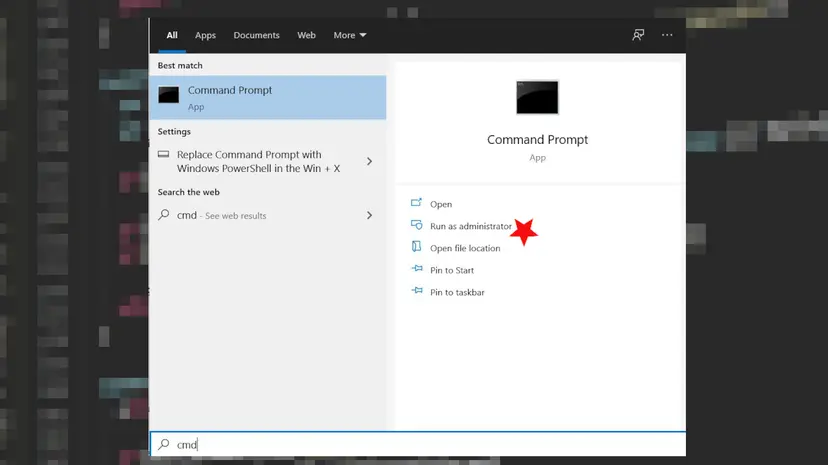The width and height of the screenshot is (828, 465).
Task: Click the large Command Prompt preview icon
Action: tap(537, 98)
